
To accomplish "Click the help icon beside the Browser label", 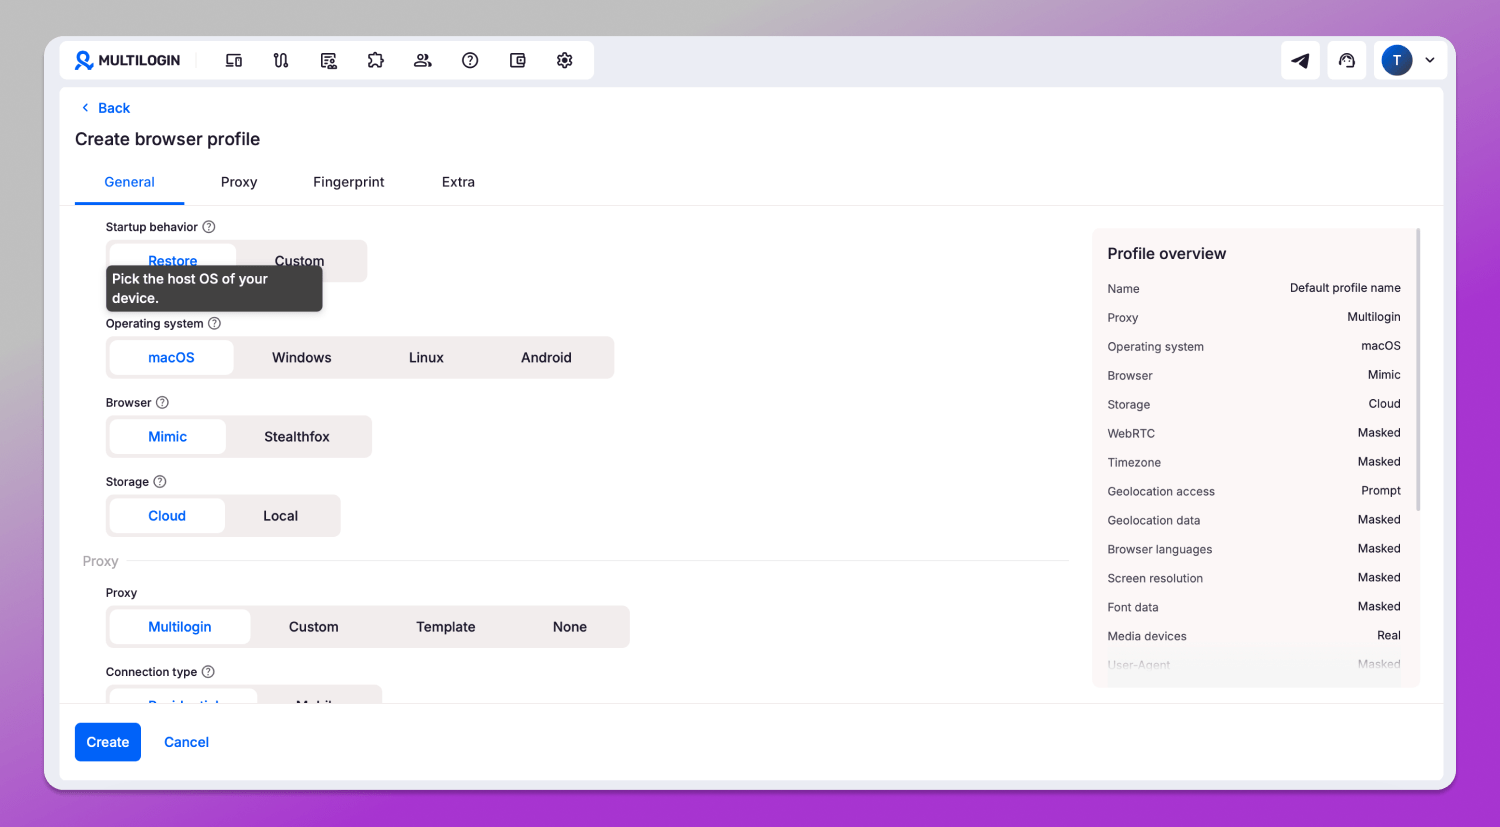I will 162,402.
